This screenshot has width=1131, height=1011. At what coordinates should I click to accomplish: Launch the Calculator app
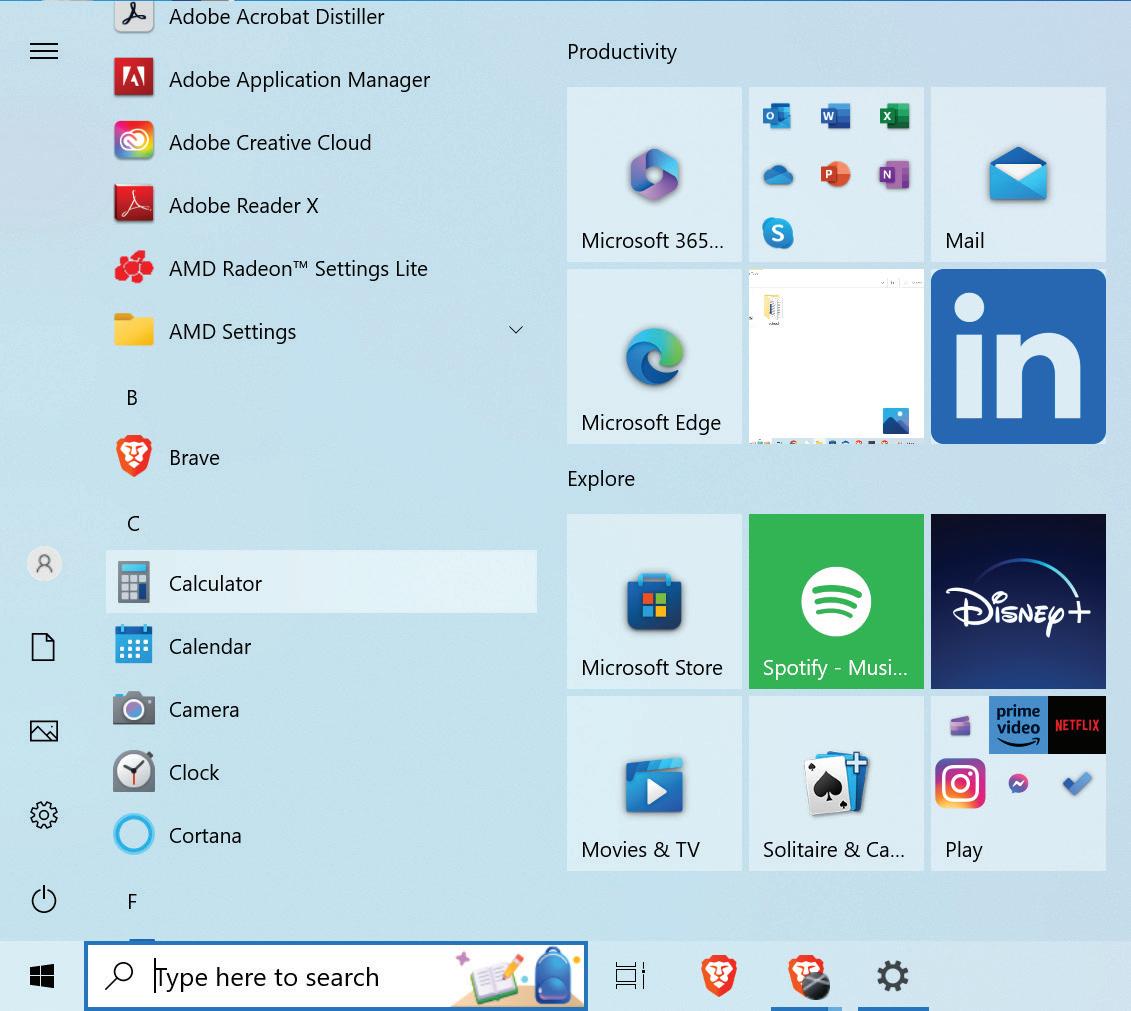click(x=321, y=583)
